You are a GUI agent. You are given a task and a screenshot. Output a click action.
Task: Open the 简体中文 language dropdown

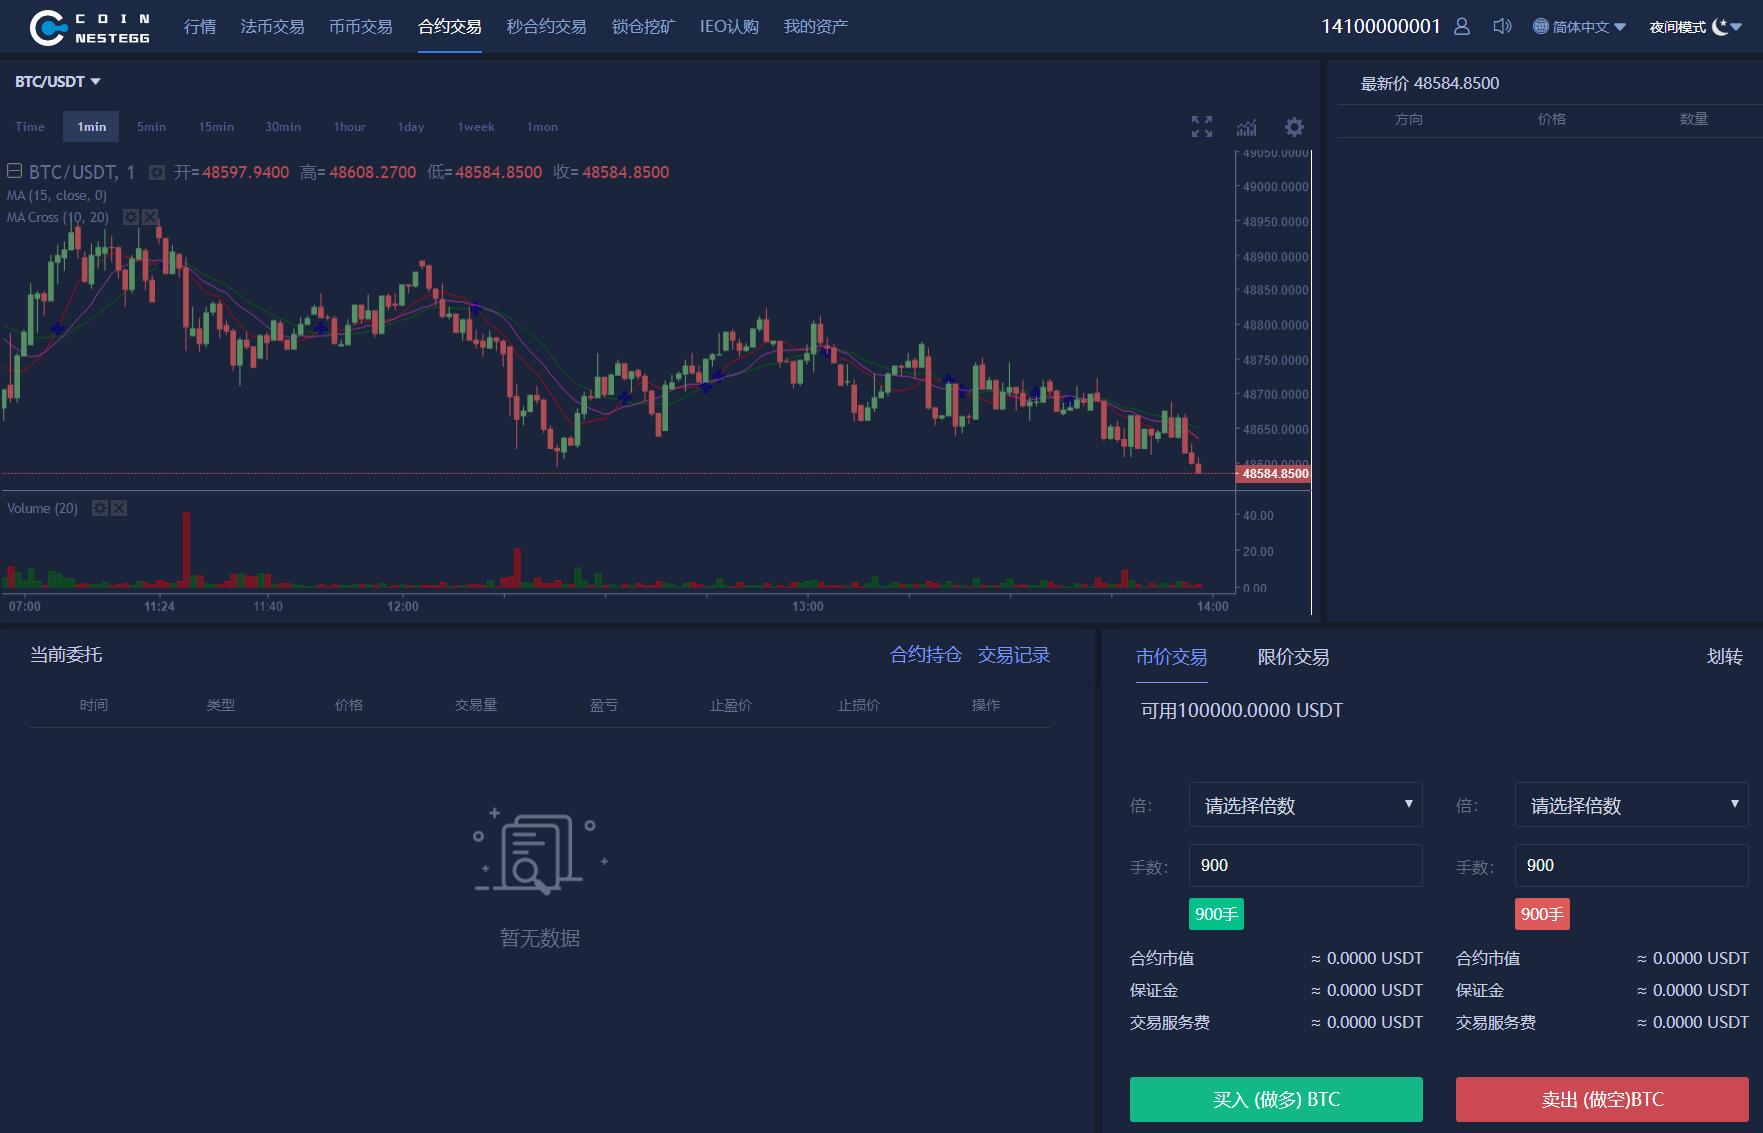point(1579,27)
